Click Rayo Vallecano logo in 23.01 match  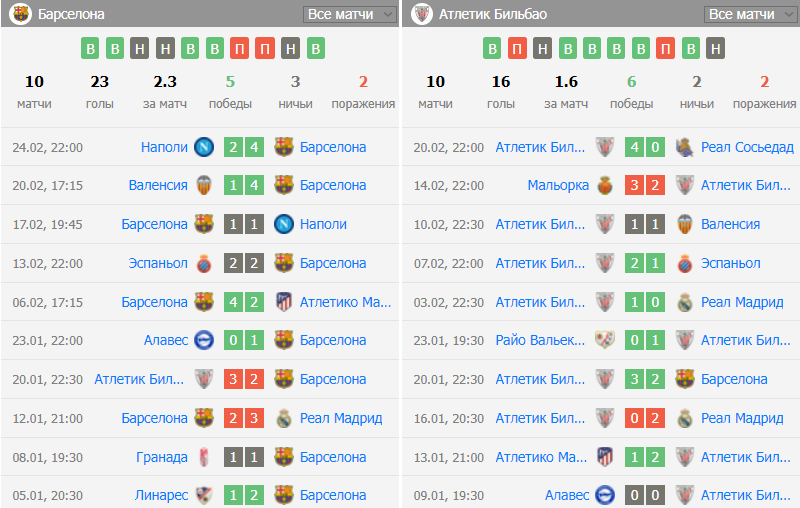605,340
